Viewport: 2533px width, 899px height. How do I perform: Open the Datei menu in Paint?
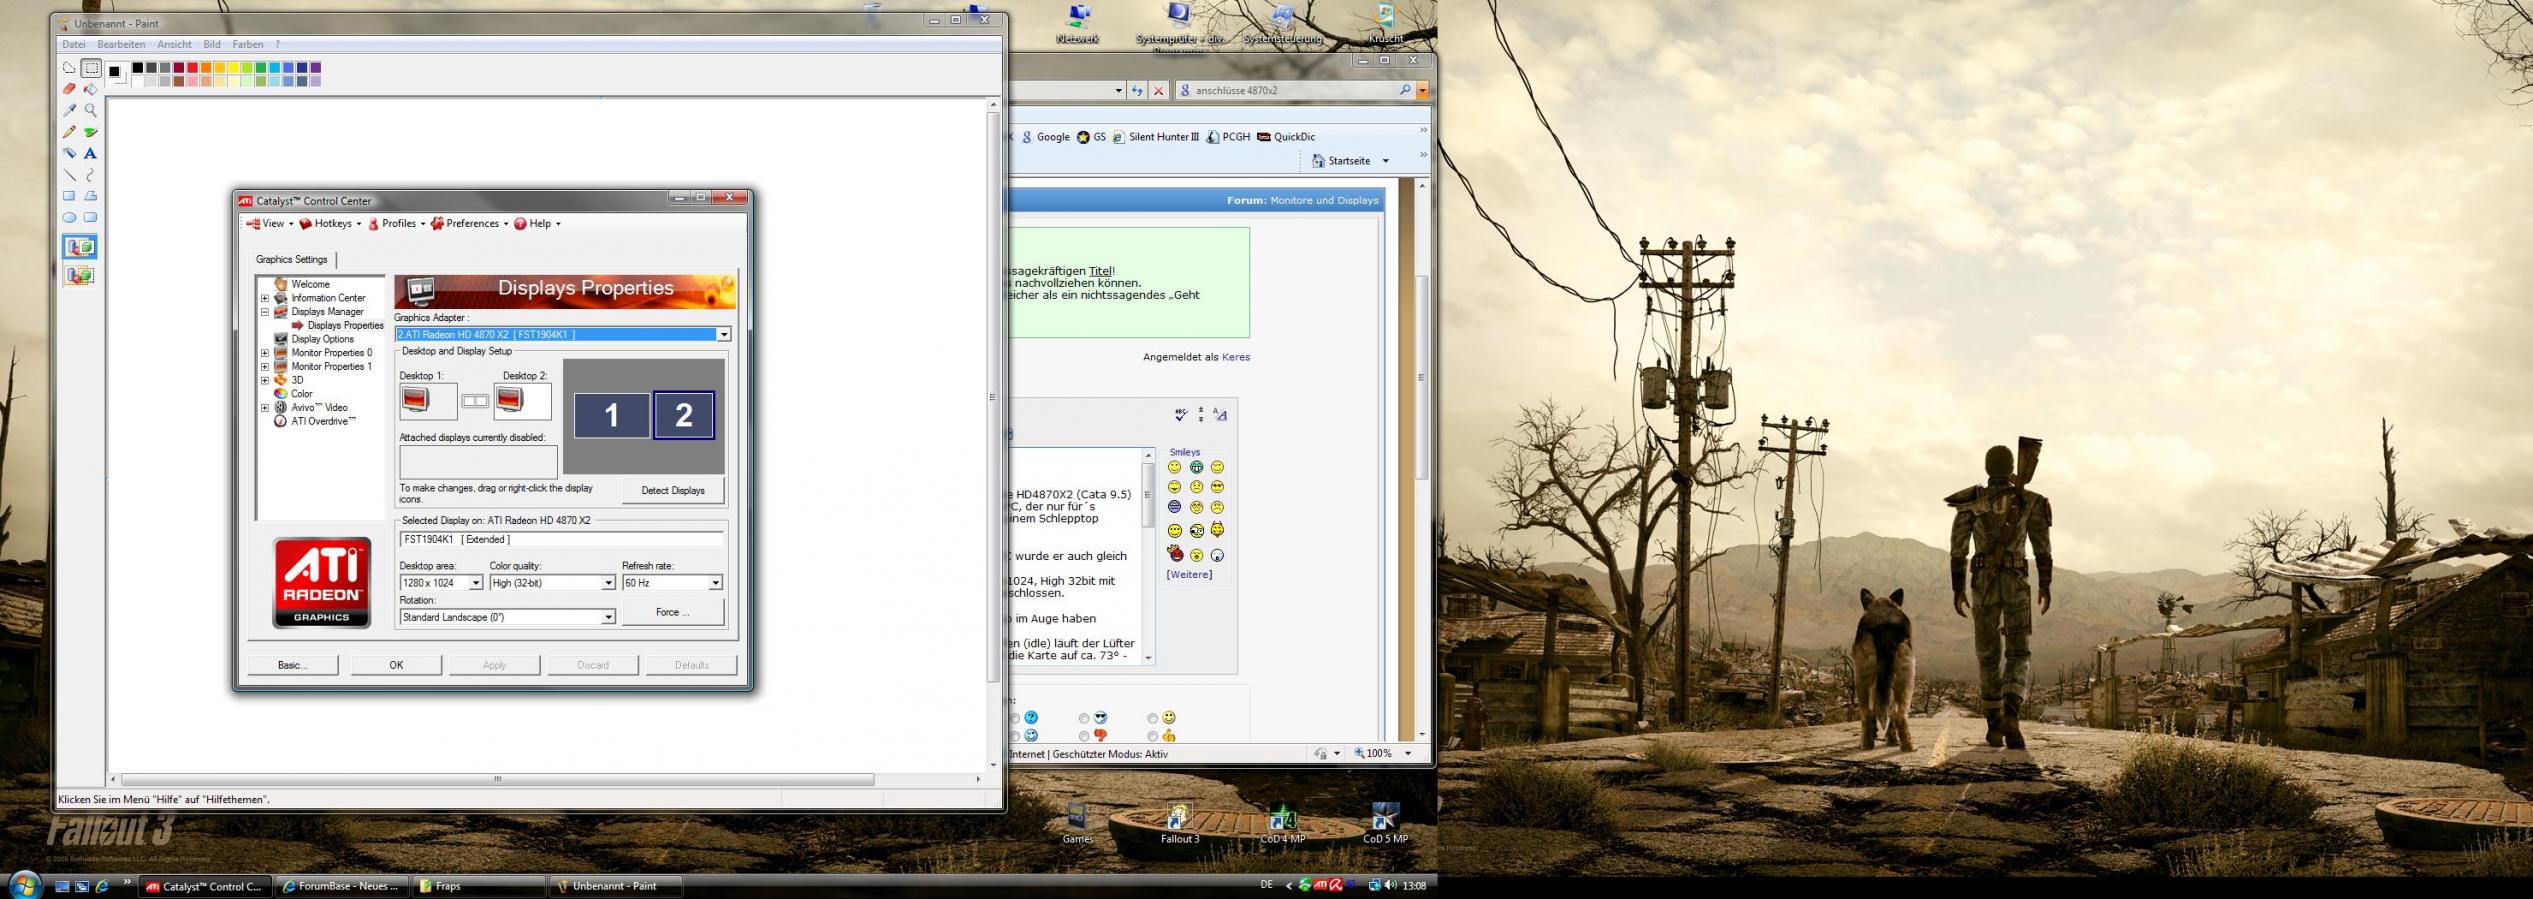pyautogui.click(x=74, y=44)
